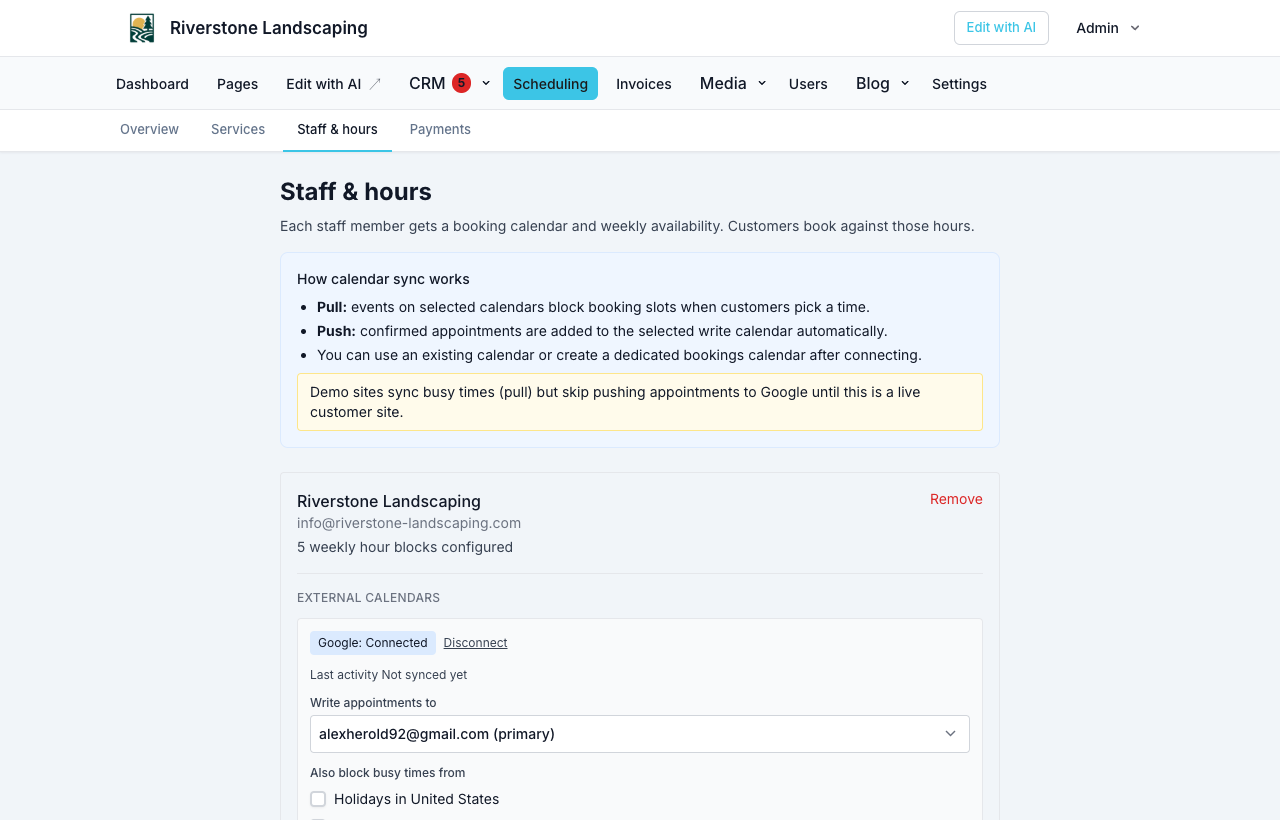Click the Riverstone Landscaping site title
Screen dimensions: 1280x820
[269, 28]
